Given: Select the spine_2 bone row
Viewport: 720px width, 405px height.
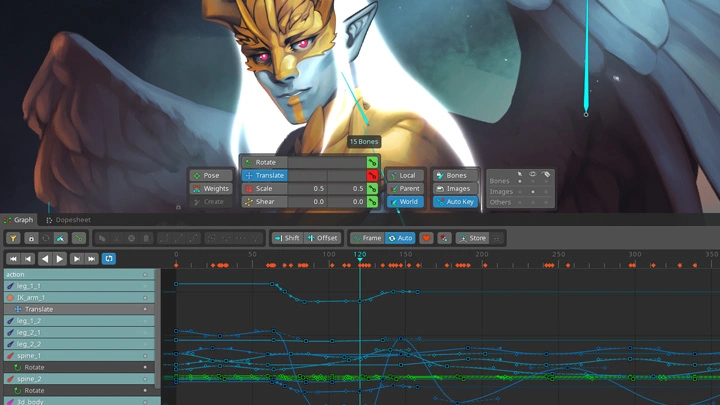Looking at the screenshot, I should tap(79, 379).
